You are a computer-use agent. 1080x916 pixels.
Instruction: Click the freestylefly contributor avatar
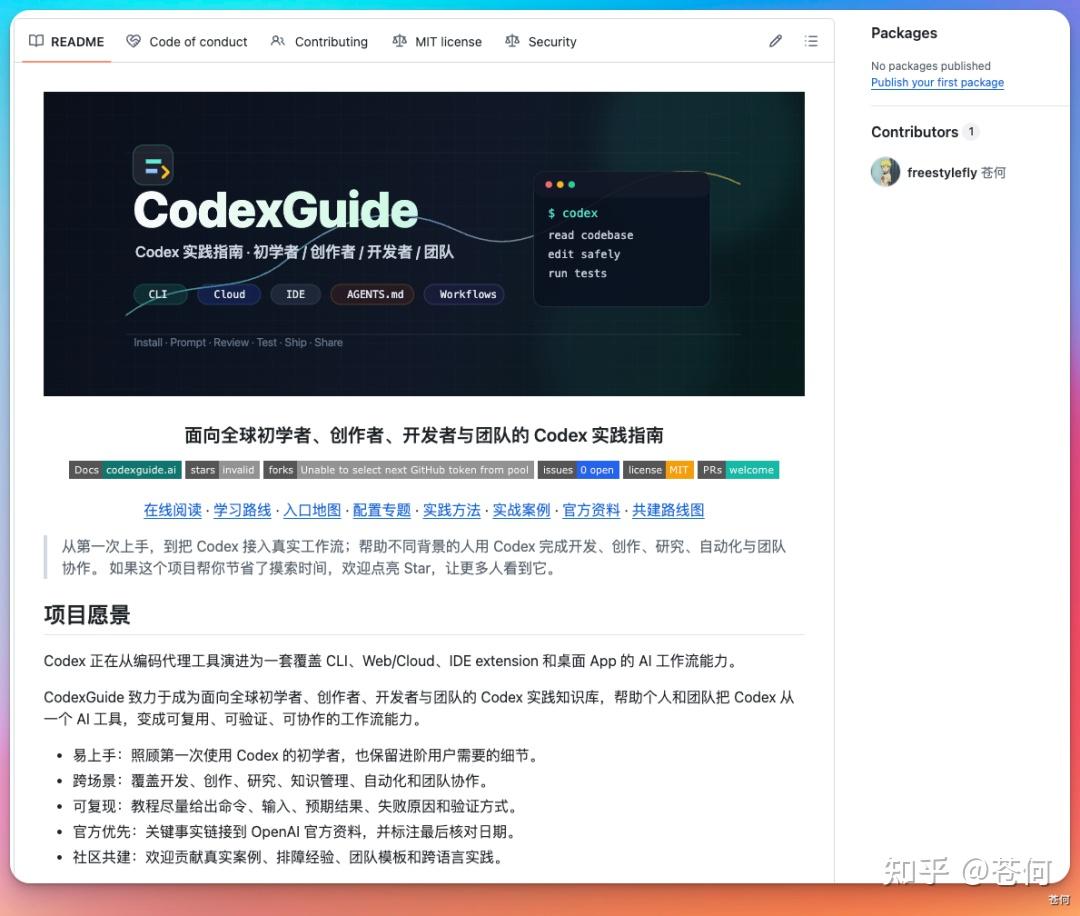pyautogui.click(x=885, y=172)
